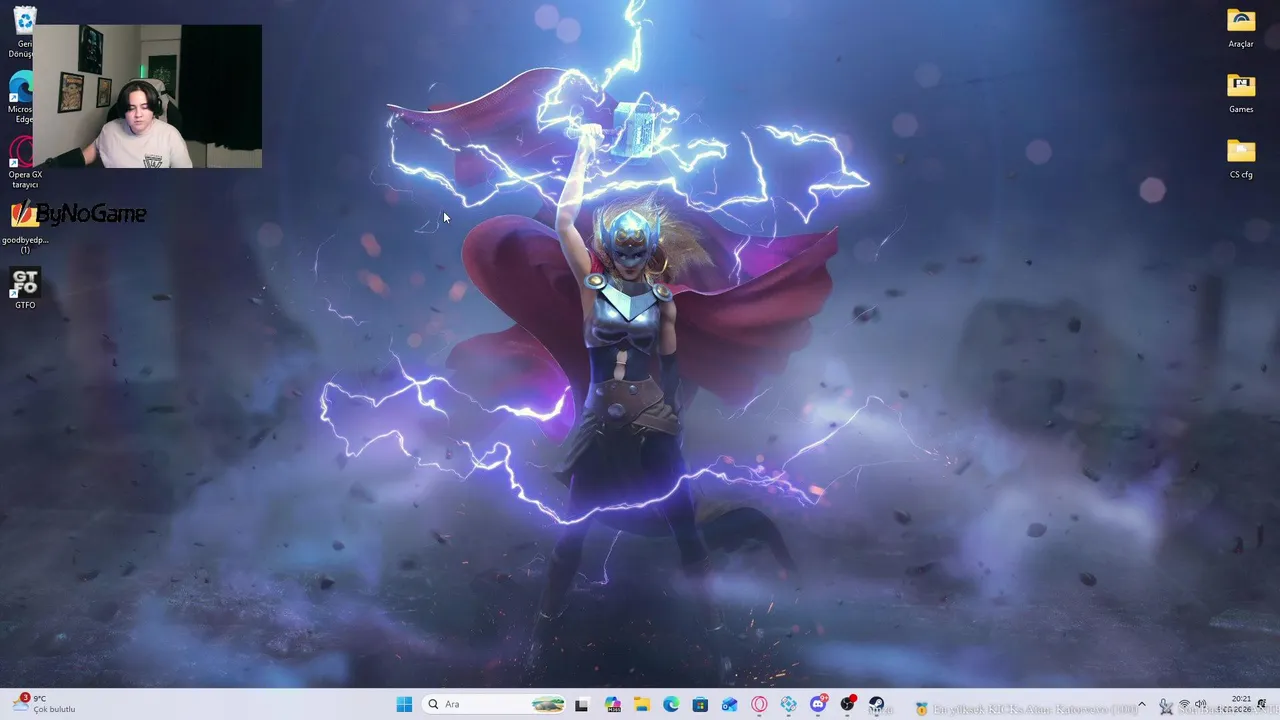Switch to Opera GX in the taskbar
The height and width of the screenshot is (720, 1280).
(x=759, y=704)
